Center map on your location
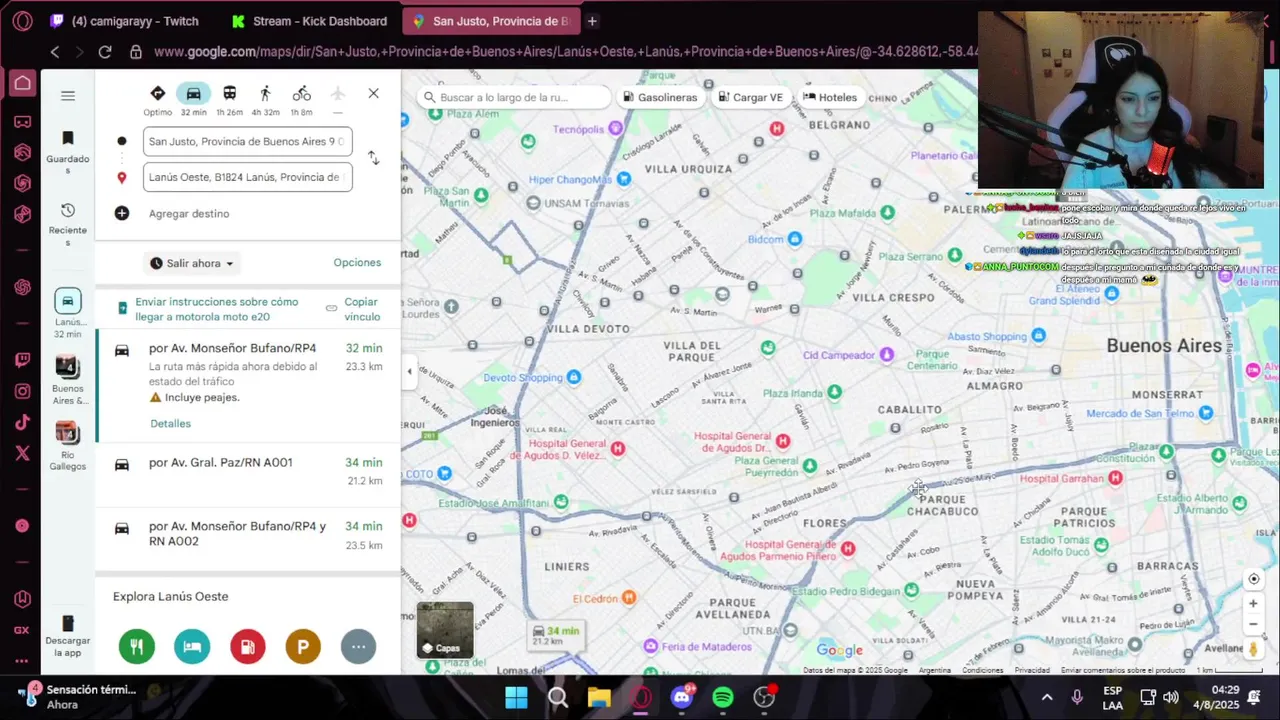1280x720 pixels. pyautogui.click(x=1253, y=579)
